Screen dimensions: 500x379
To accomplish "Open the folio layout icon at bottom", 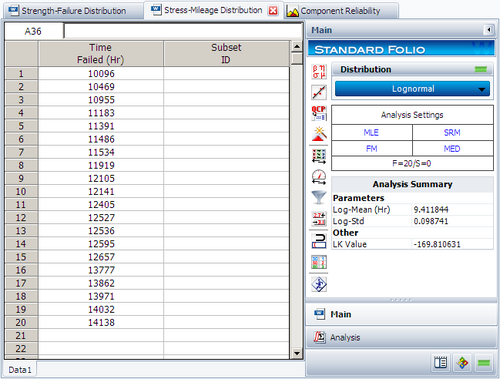I will pos(440,363).
